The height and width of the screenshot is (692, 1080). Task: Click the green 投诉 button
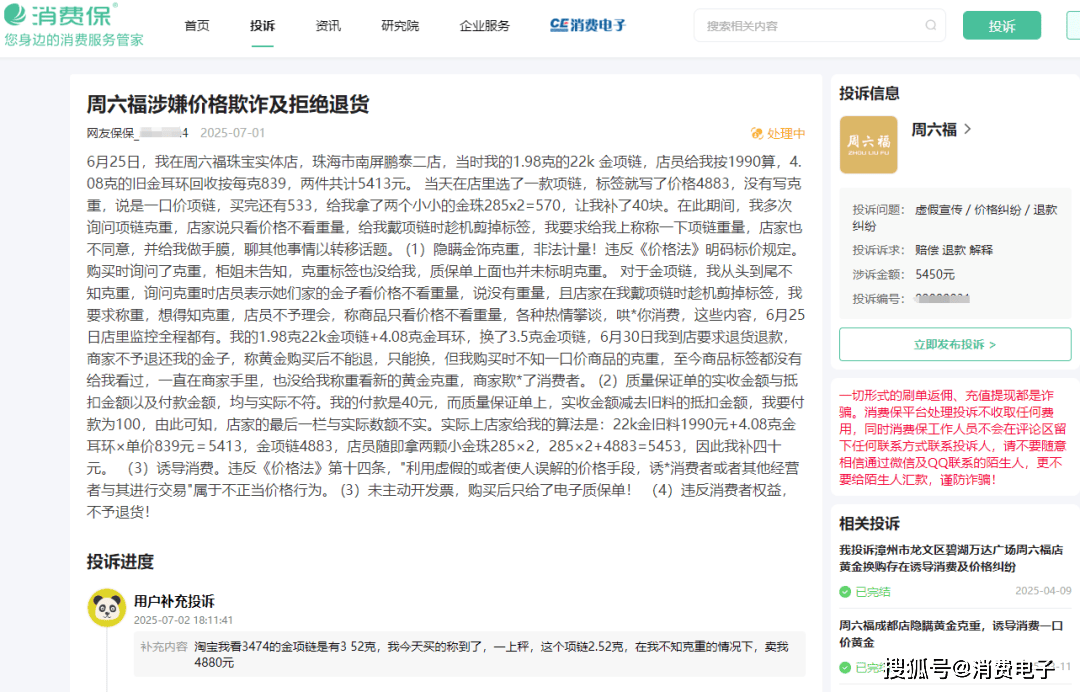[1001, 25]
